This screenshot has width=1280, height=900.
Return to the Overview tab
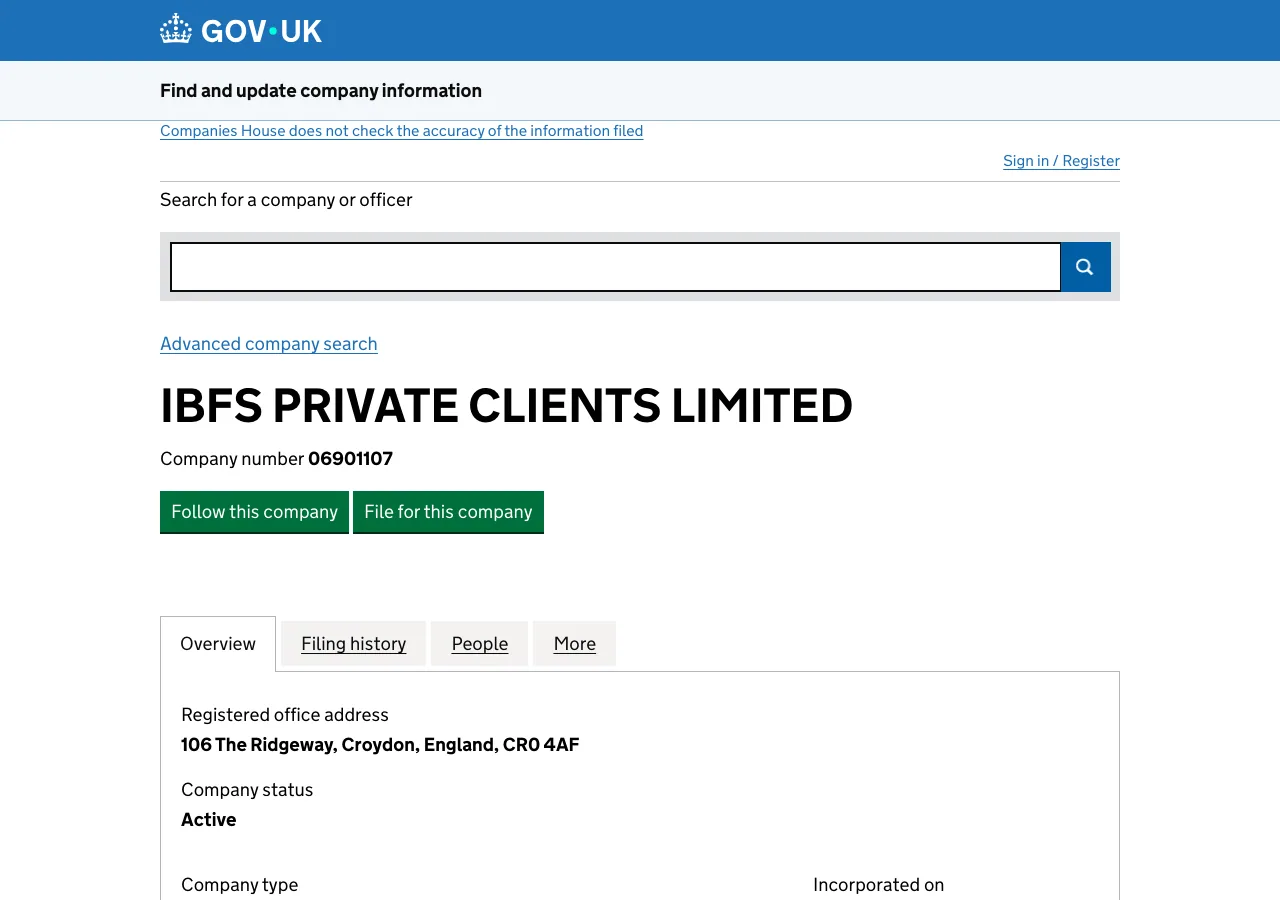pyautogui.click(x=217, y=643)
